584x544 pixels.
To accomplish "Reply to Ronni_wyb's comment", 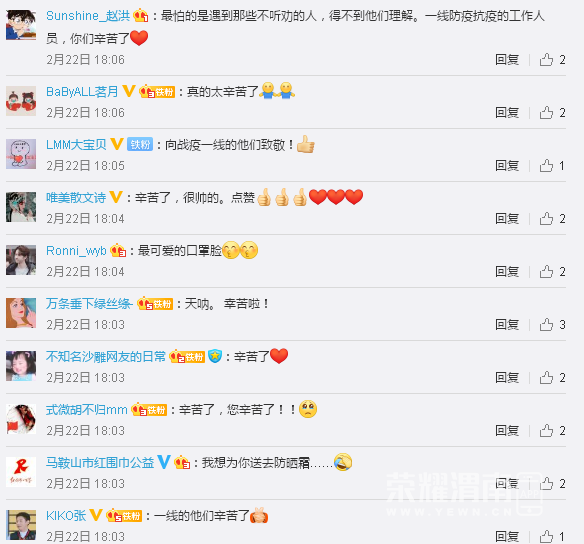I will (507, 271).
